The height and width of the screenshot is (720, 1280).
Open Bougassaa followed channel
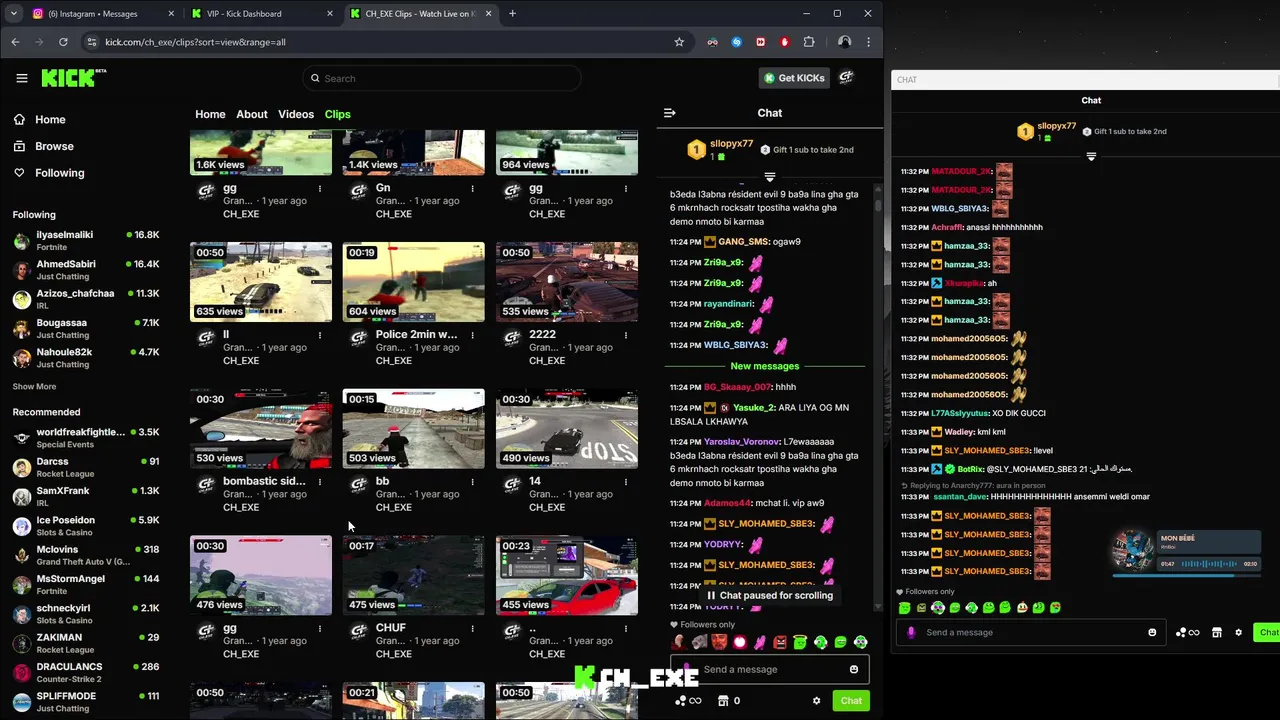click(x=84, y=329)
